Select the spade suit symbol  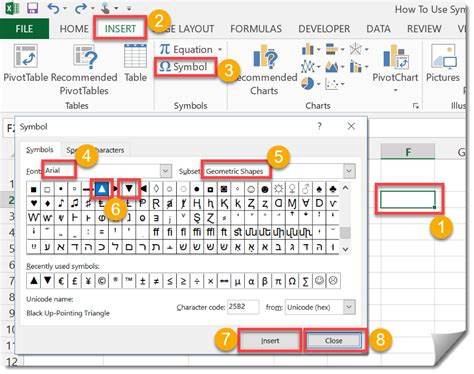319,189
